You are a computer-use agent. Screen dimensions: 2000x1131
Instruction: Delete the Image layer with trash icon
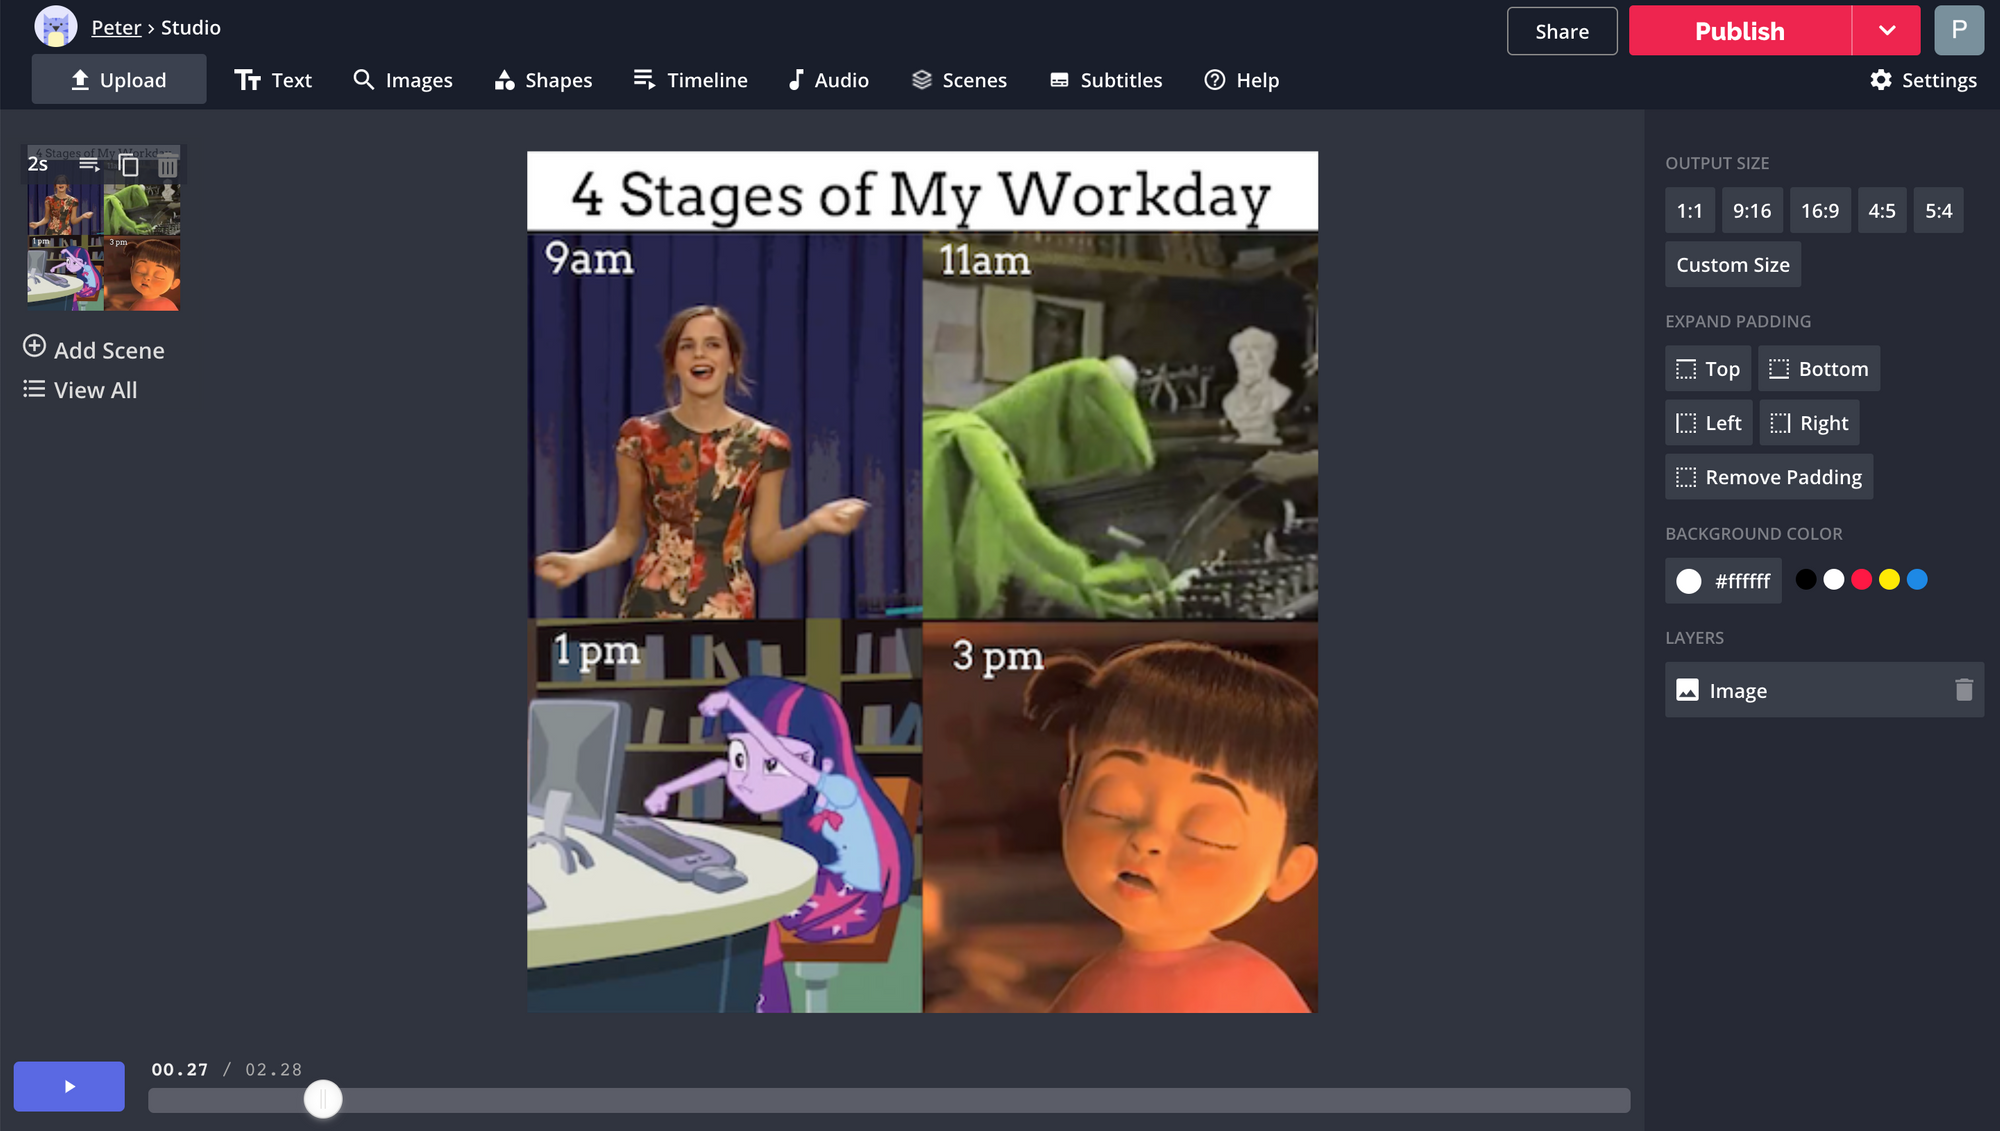coord(1963,690)
